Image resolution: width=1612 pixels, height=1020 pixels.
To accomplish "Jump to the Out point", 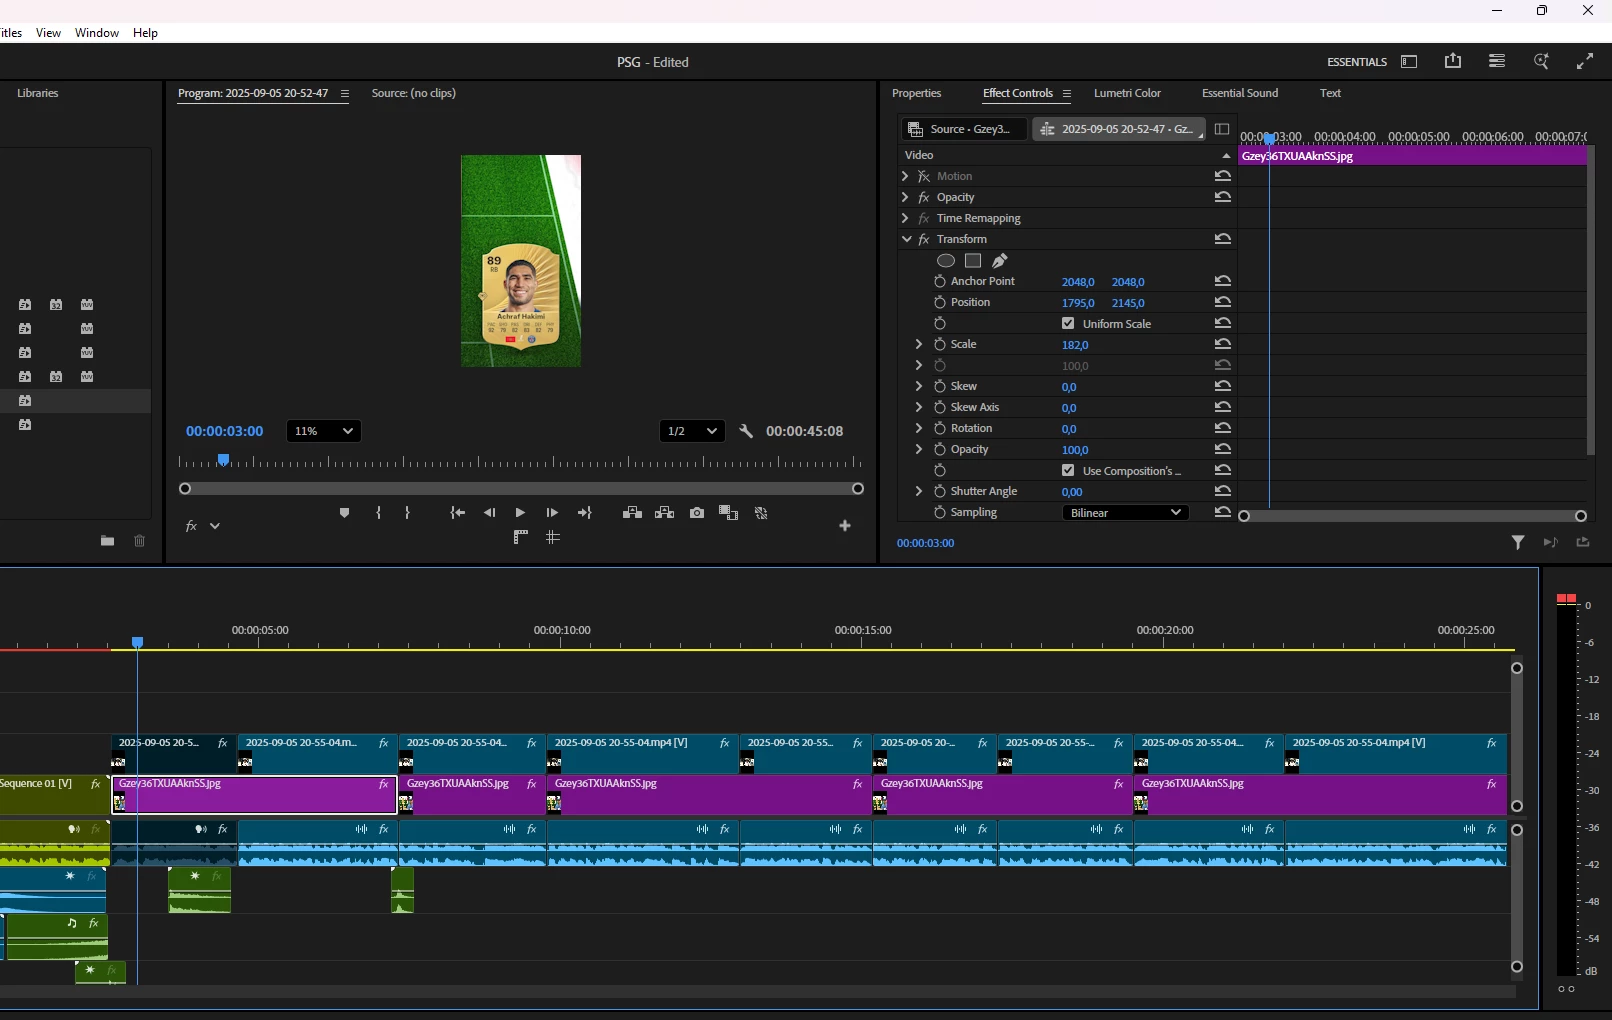I will (585, 513).
